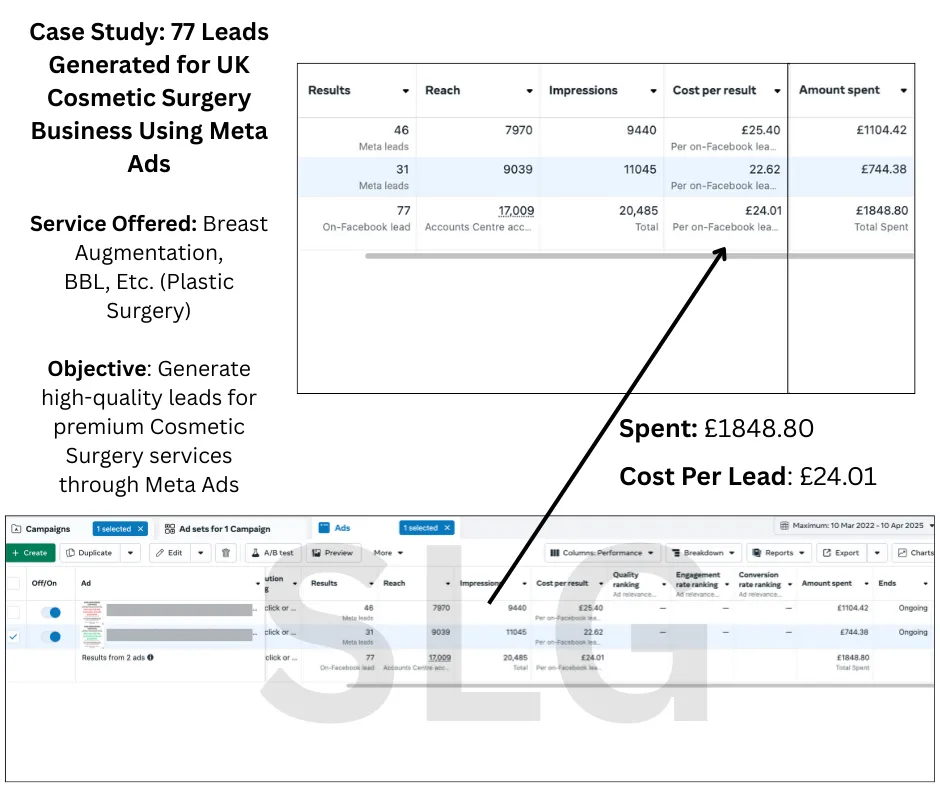
Task: Open the Maximum date range picker
Action: (855, 525)
